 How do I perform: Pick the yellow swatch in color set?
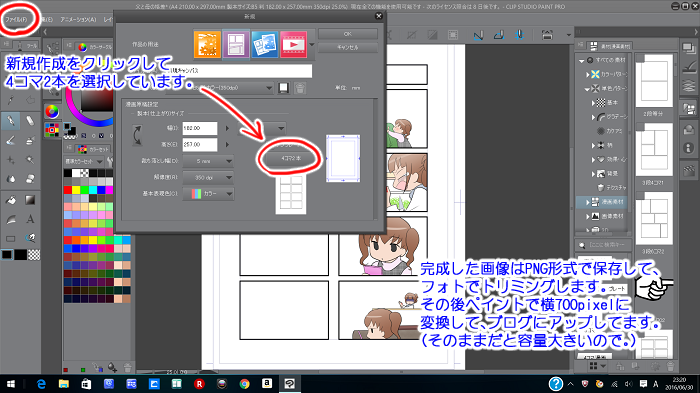pos(76,190)
